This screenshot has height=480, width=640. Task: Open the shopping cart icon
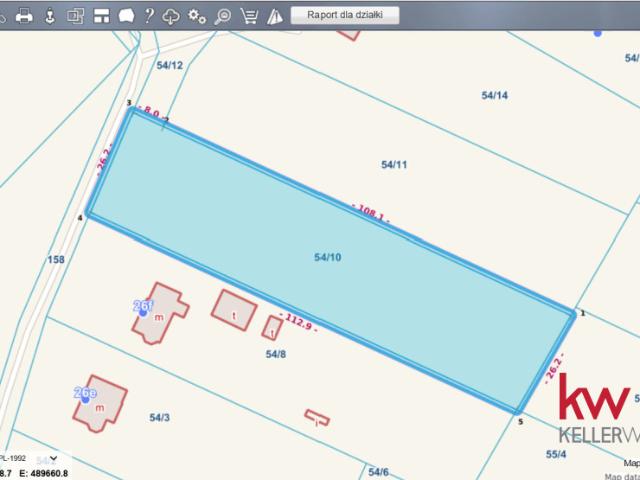point(249,15)
